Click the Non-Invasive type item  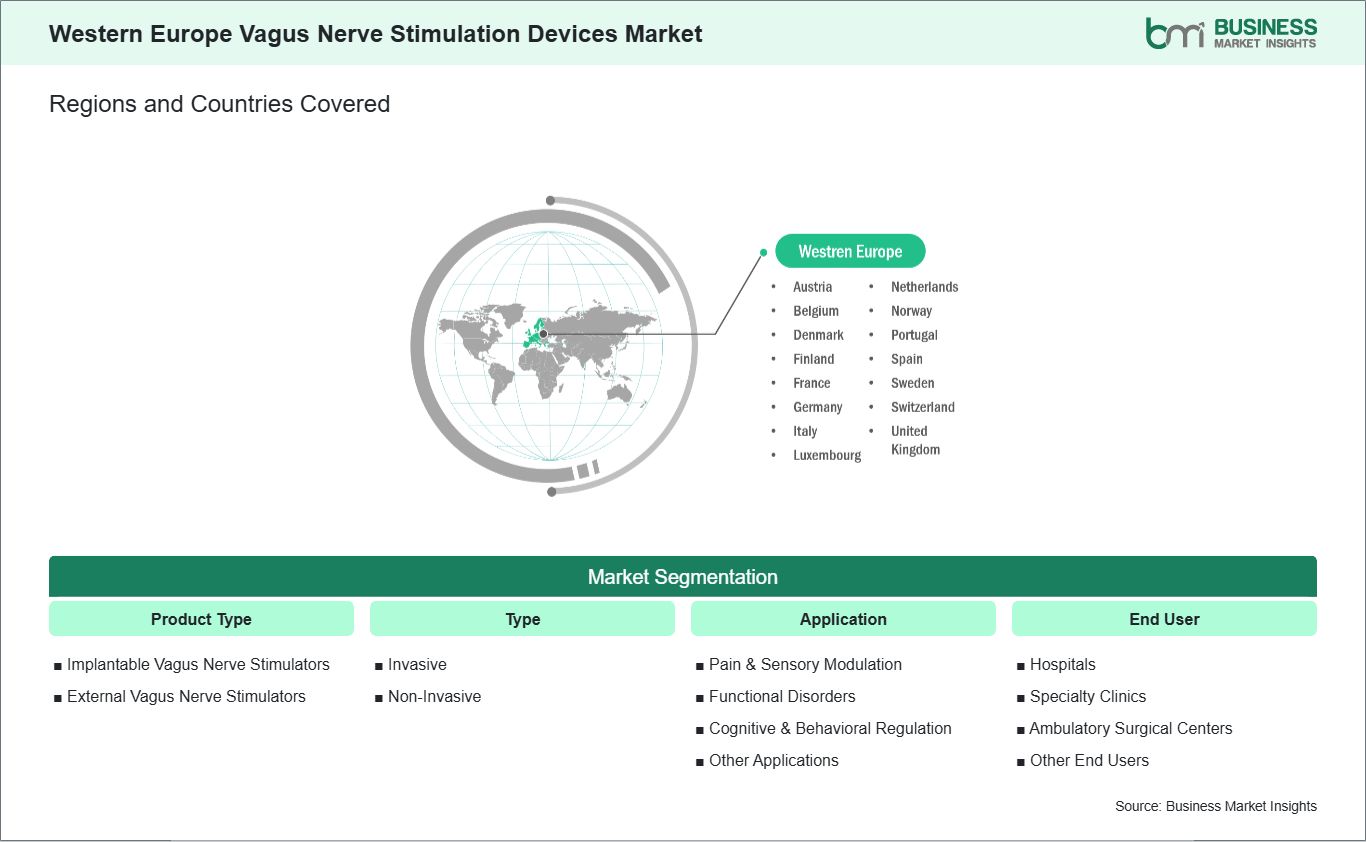pyautogui.click(x=434, y=697)
